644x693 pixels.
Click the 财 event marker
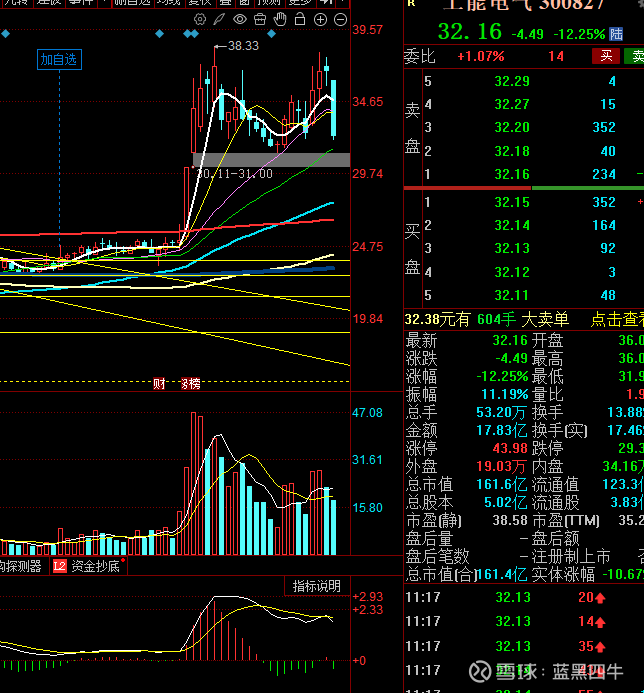[x=159, y=383]
